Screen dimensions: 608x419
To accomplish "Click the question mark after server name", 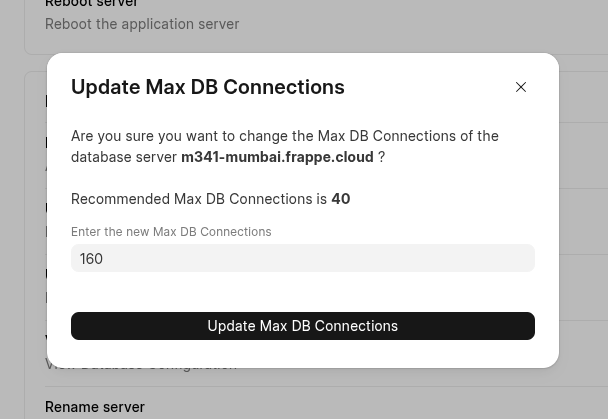I will pos(381,157).
